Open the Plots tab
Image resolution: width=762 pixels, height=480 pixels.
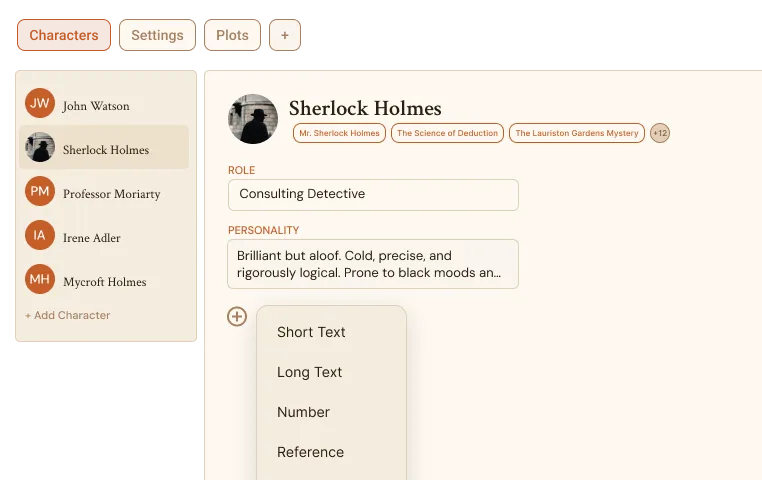coord(232,35)
